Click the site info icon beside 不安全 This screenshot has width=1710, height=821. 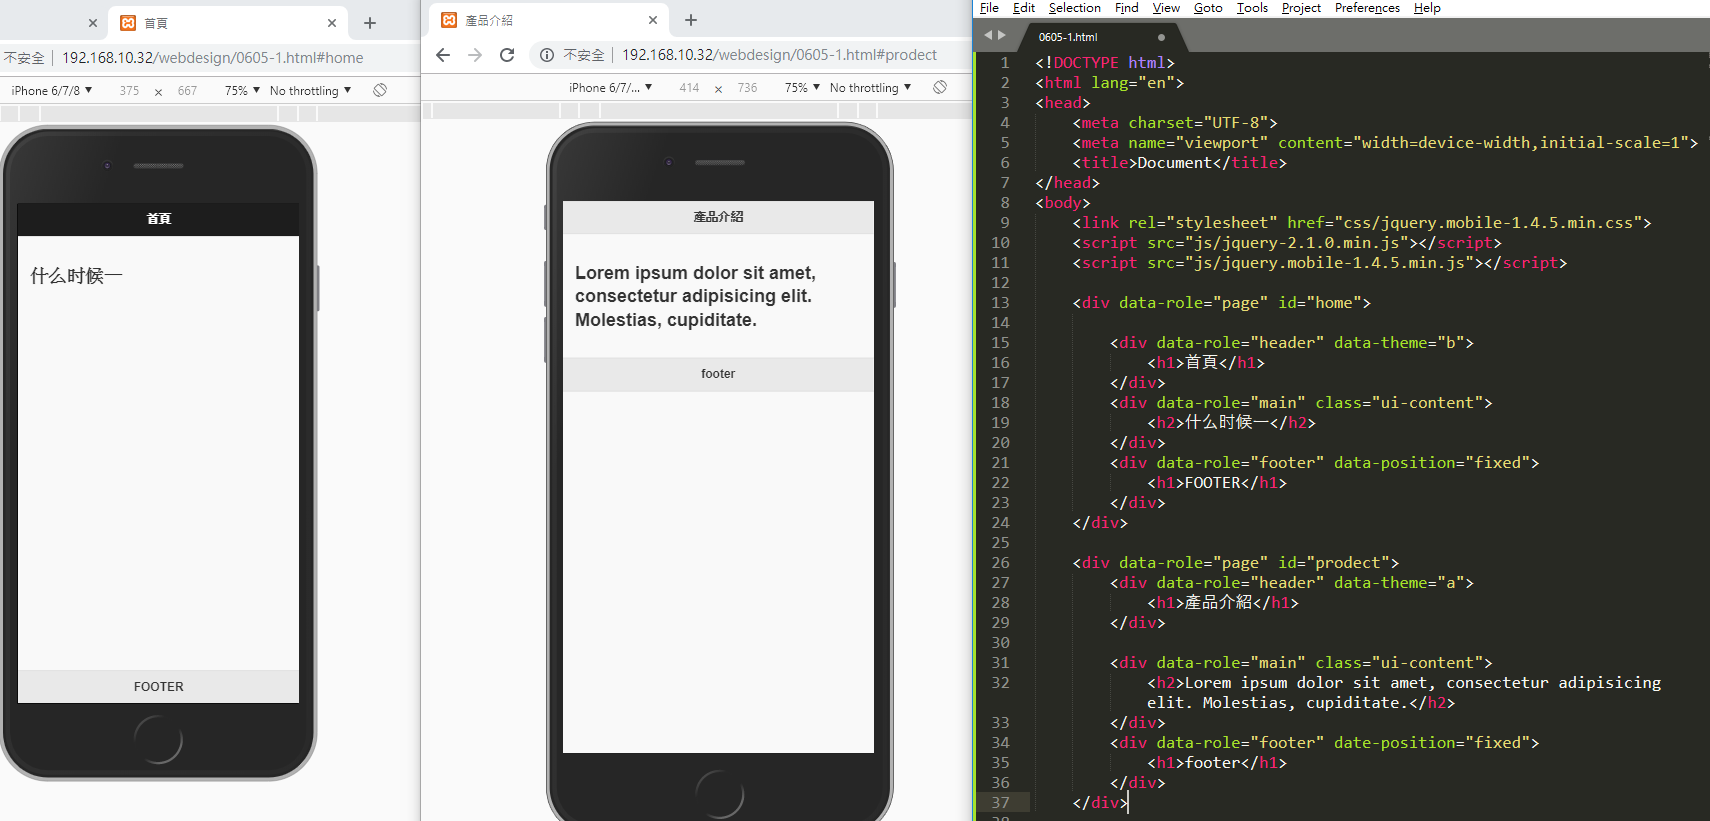[x=547, y=55]
